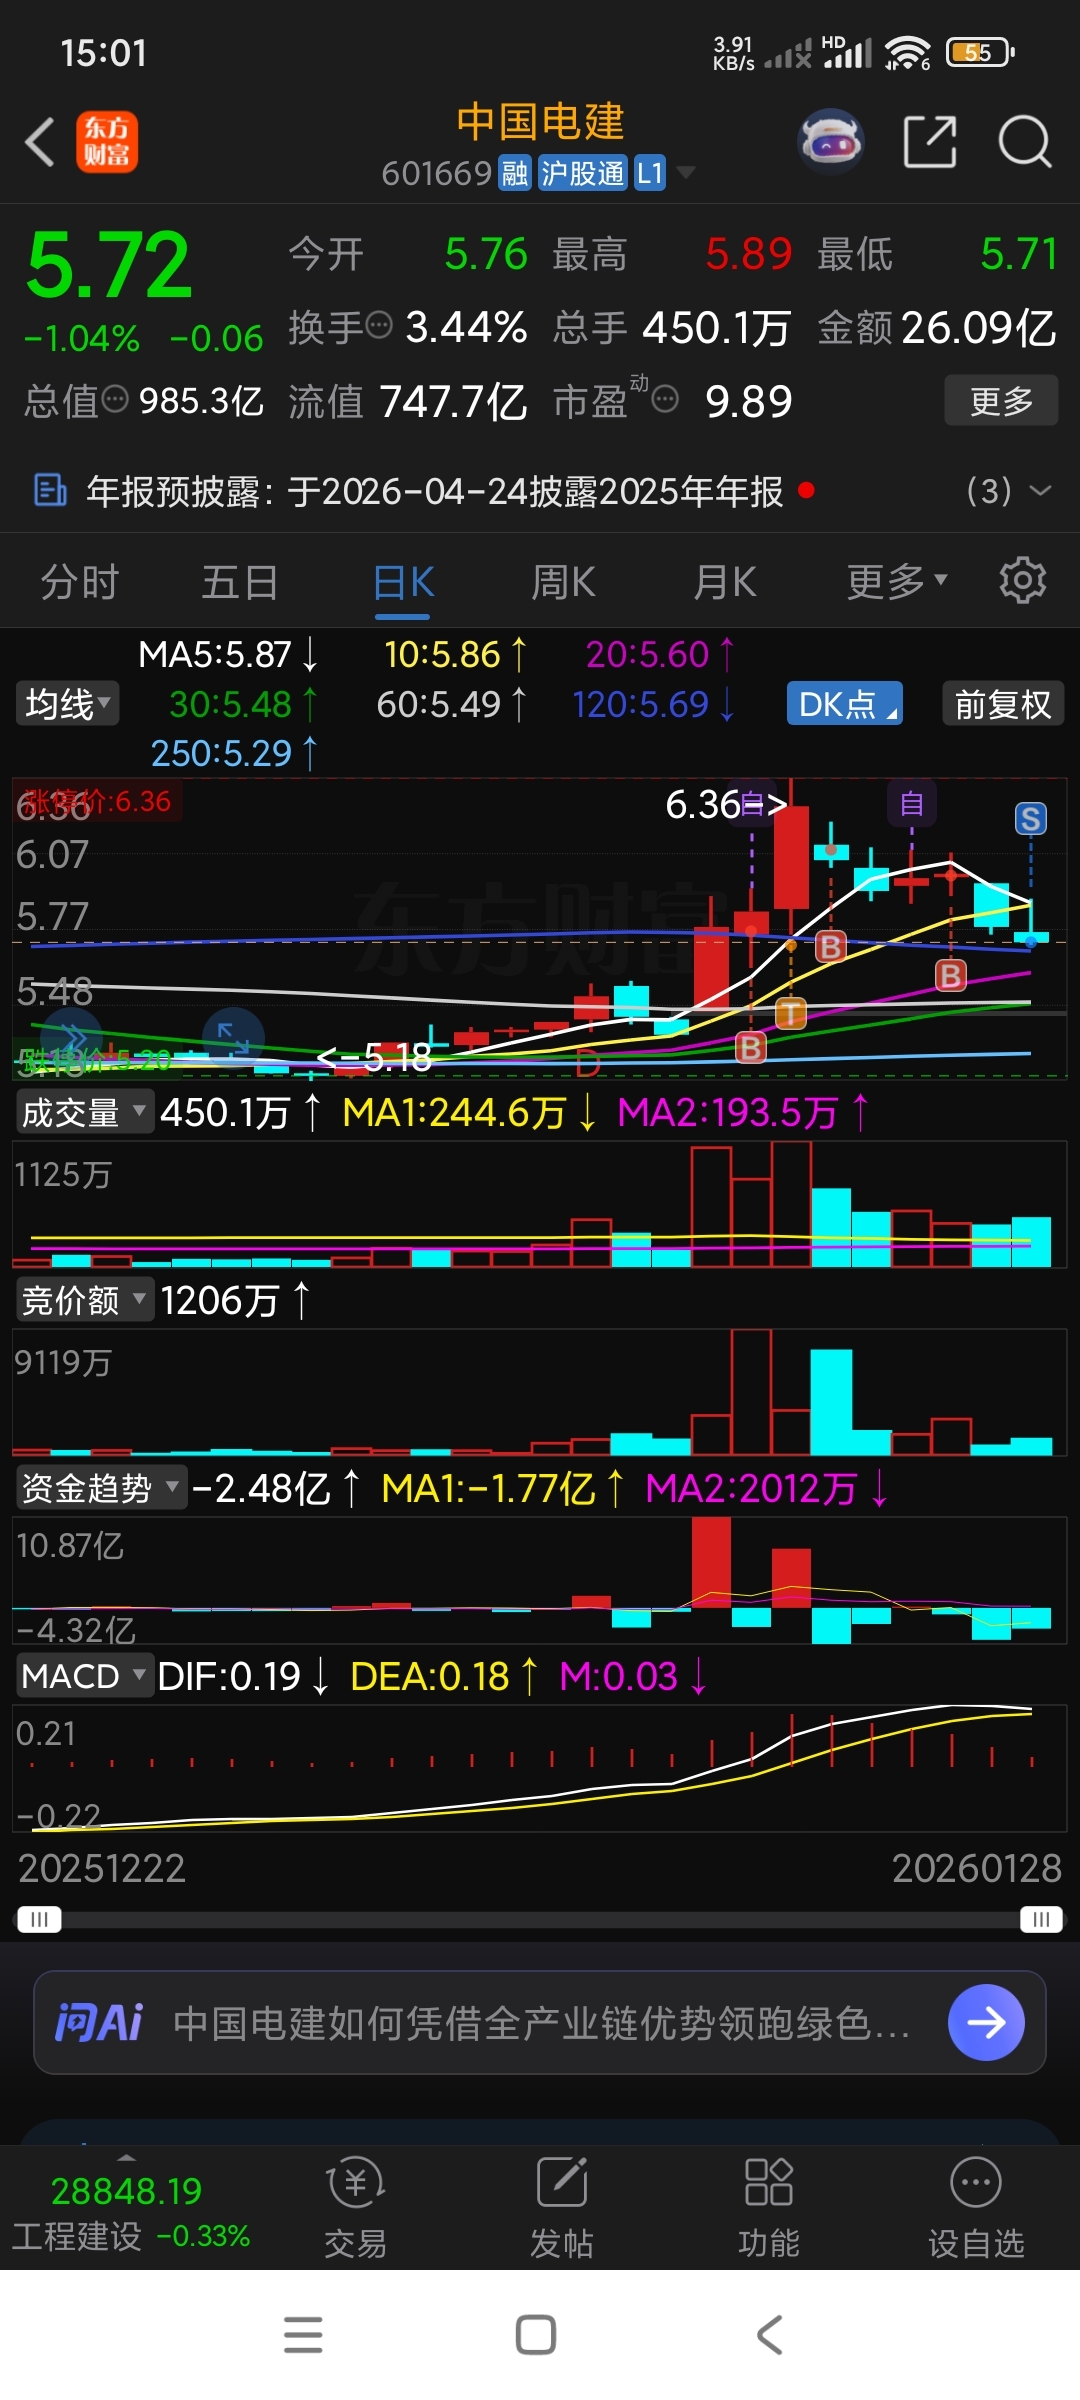Expand the announcements (3) chevron

click(1040, 490)
